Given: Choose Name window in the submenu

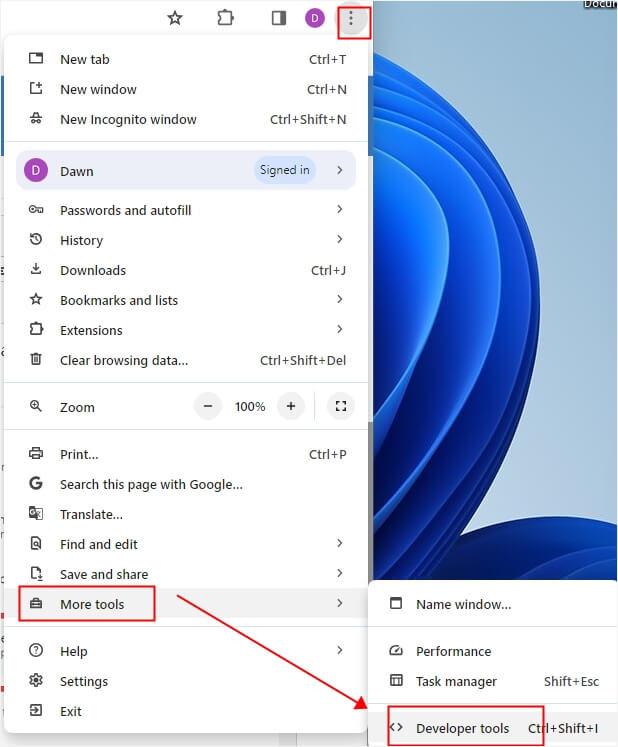Looking at the screenshot, I should click(x=463, y=604).
